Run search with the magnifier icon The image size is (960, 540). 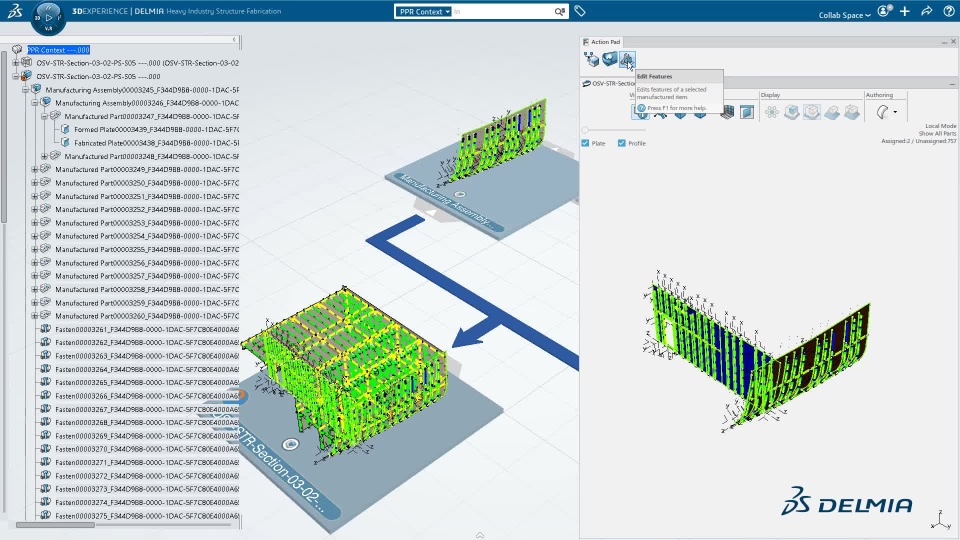pos(559,12)
